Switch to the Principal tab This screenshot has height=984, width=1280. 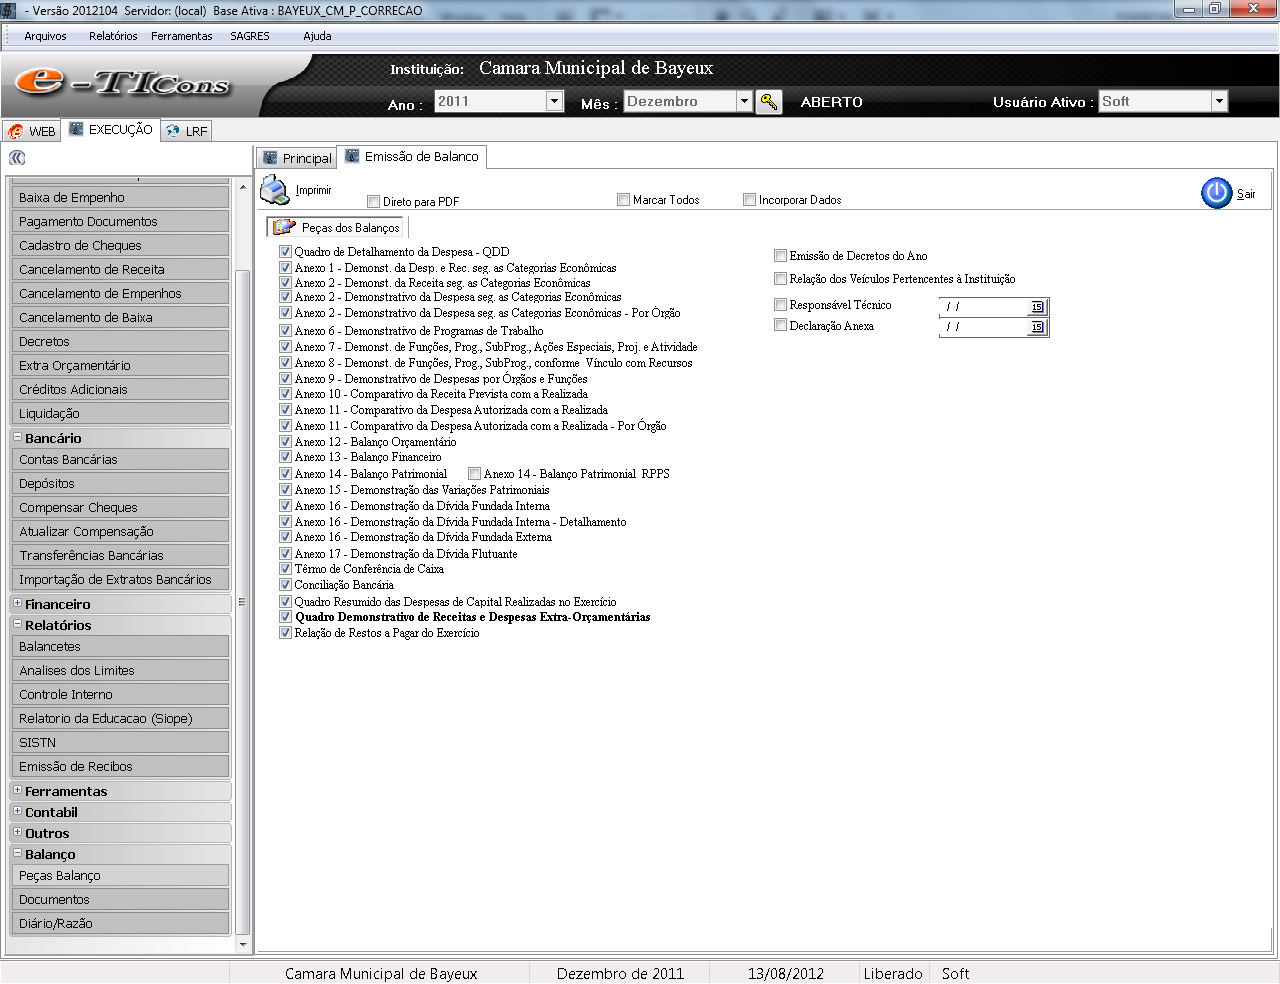(297, 158)
